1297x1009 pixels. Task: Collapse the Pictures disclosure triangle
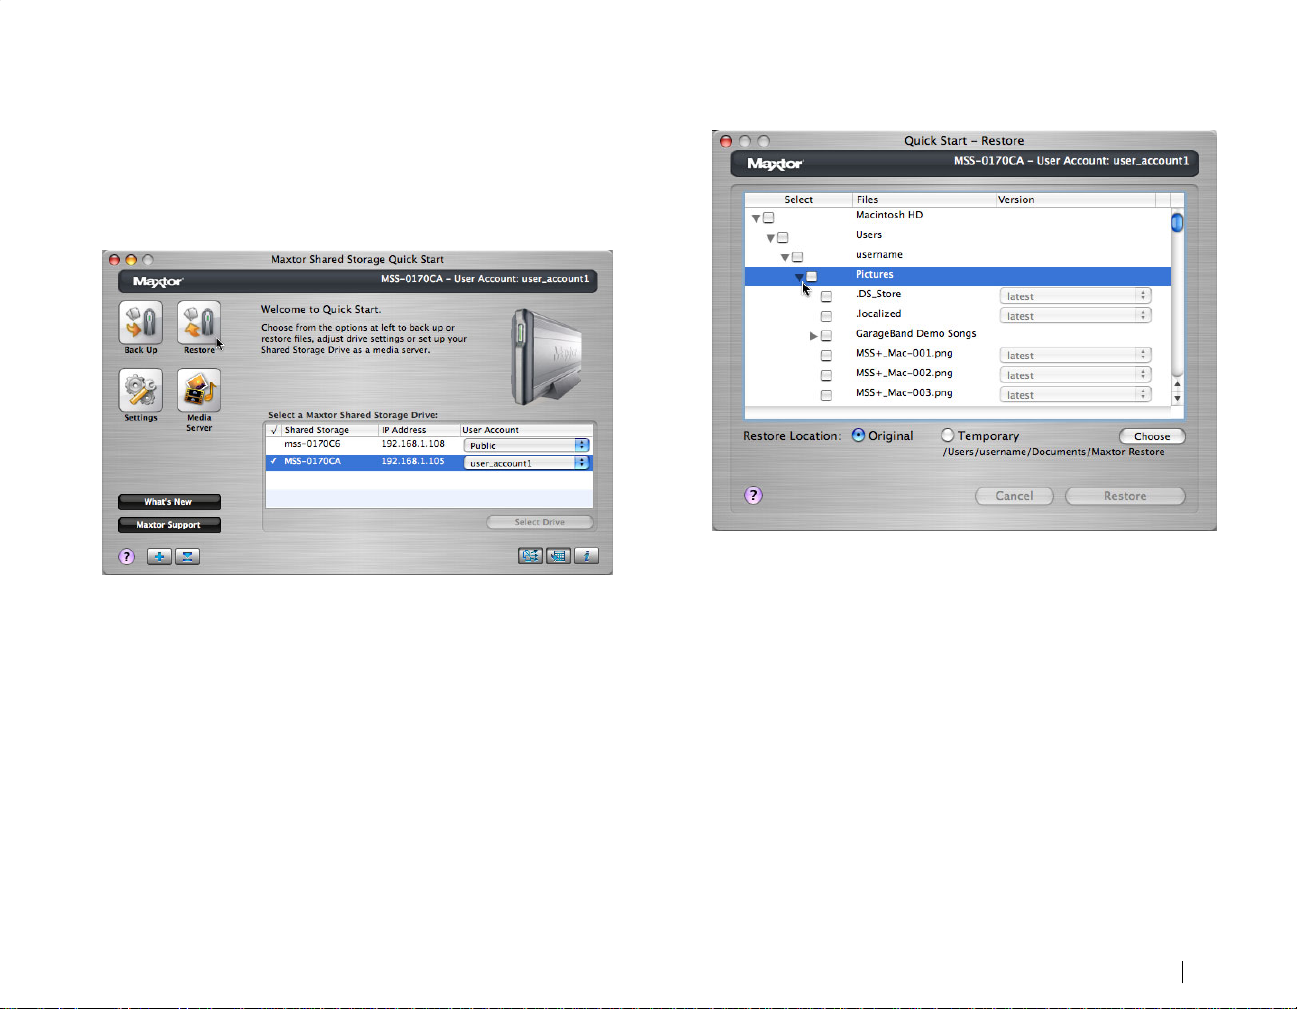coord(799,277)
